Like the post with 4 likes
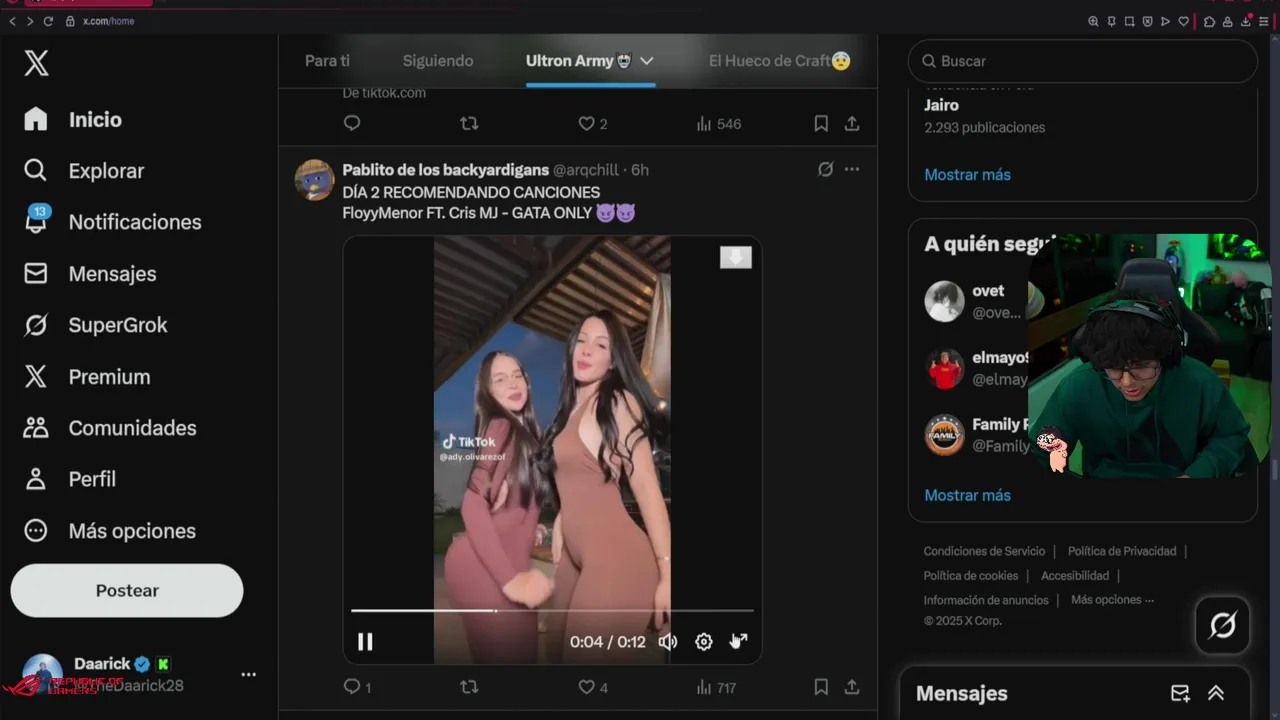The width and height of the screenshot is (1280, 720). [x=593, y=687]
